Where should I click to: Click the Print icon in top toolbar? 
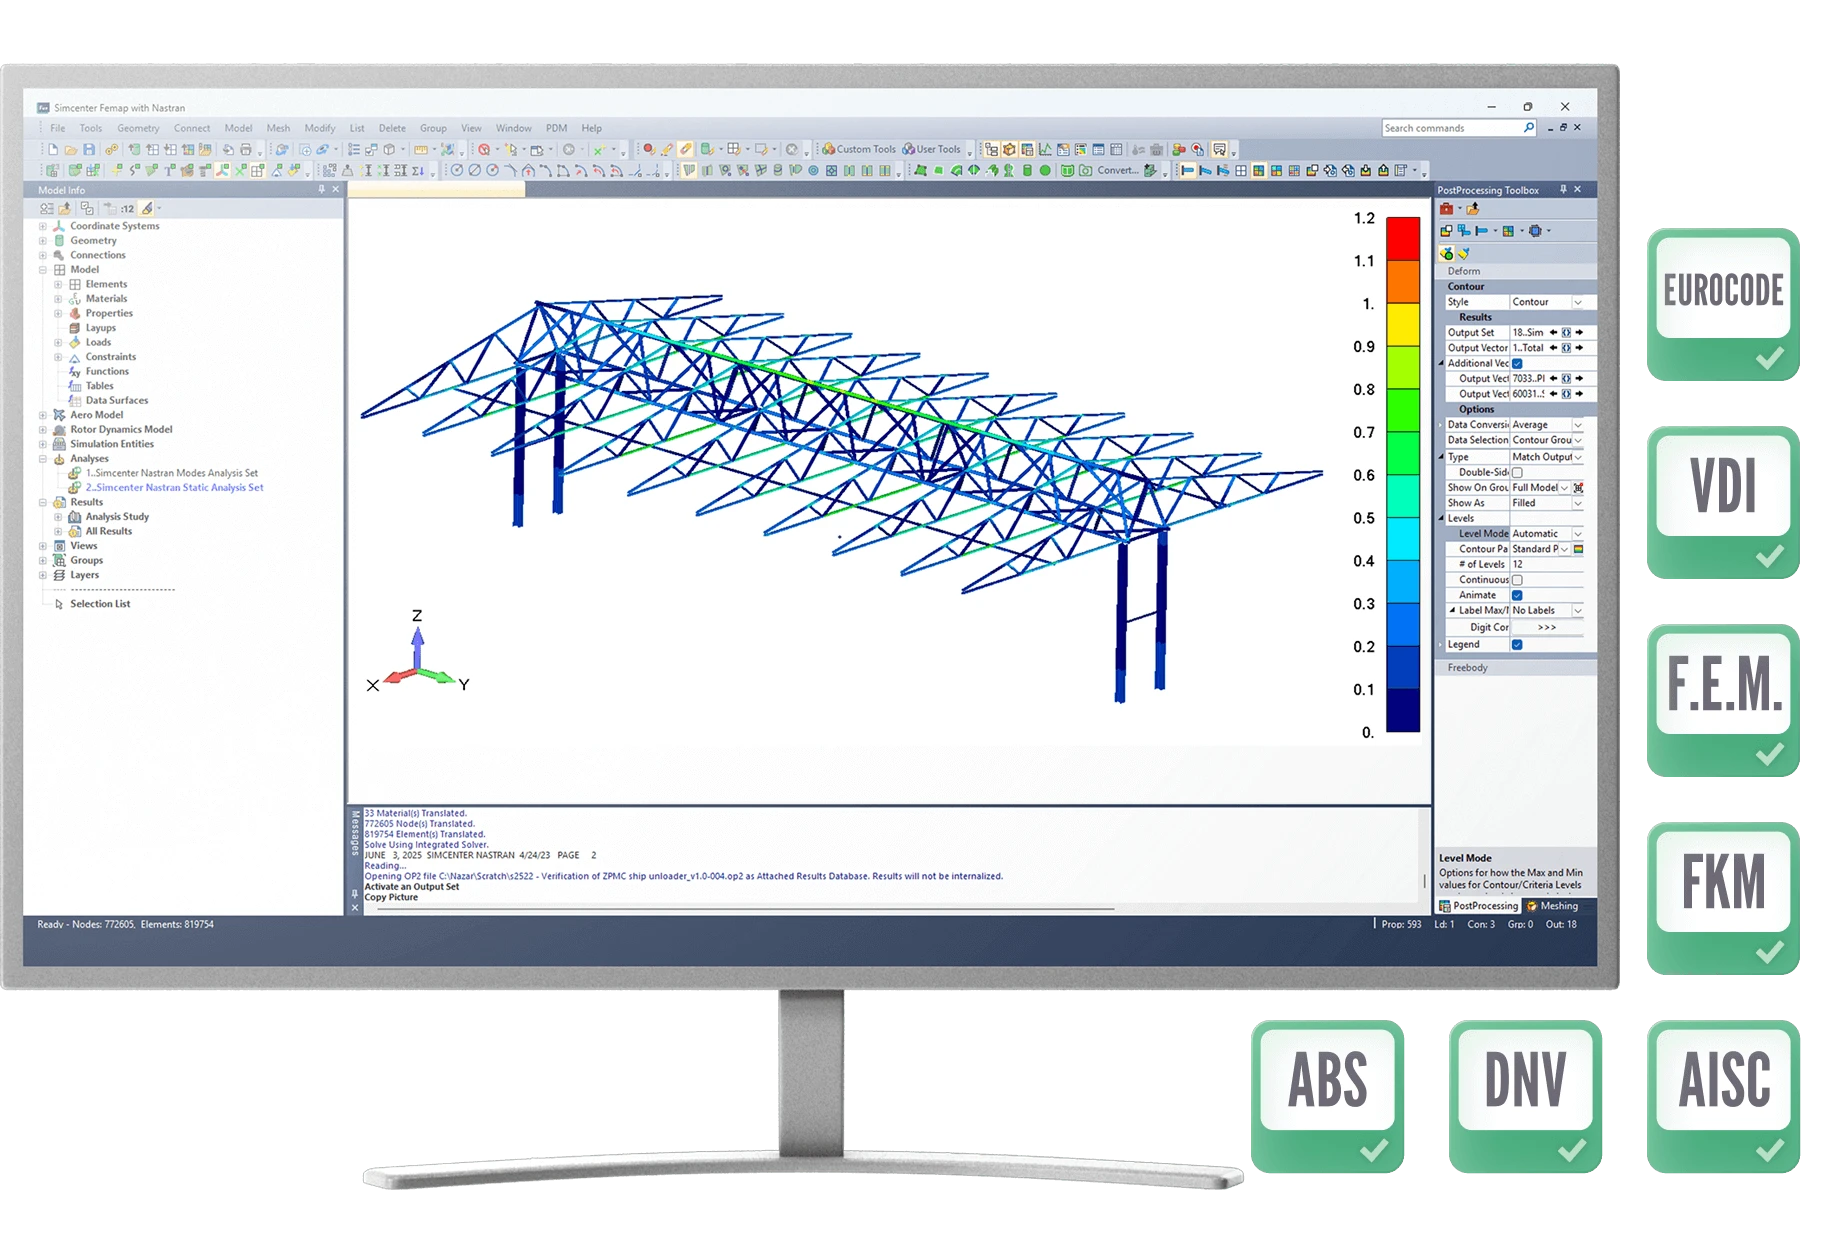pyautogui.click(x=246, y=149)
